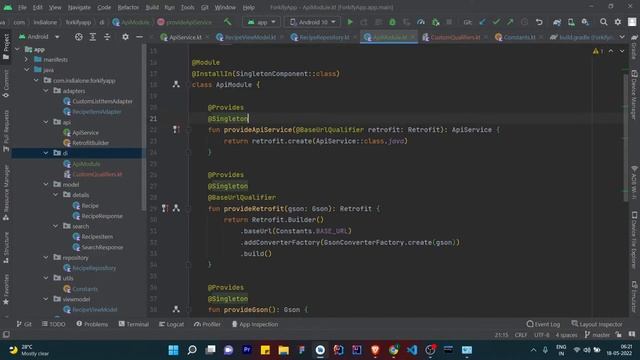Click the select opened file target icon
The width and height of the screenshot is (640, 360).
79,37
